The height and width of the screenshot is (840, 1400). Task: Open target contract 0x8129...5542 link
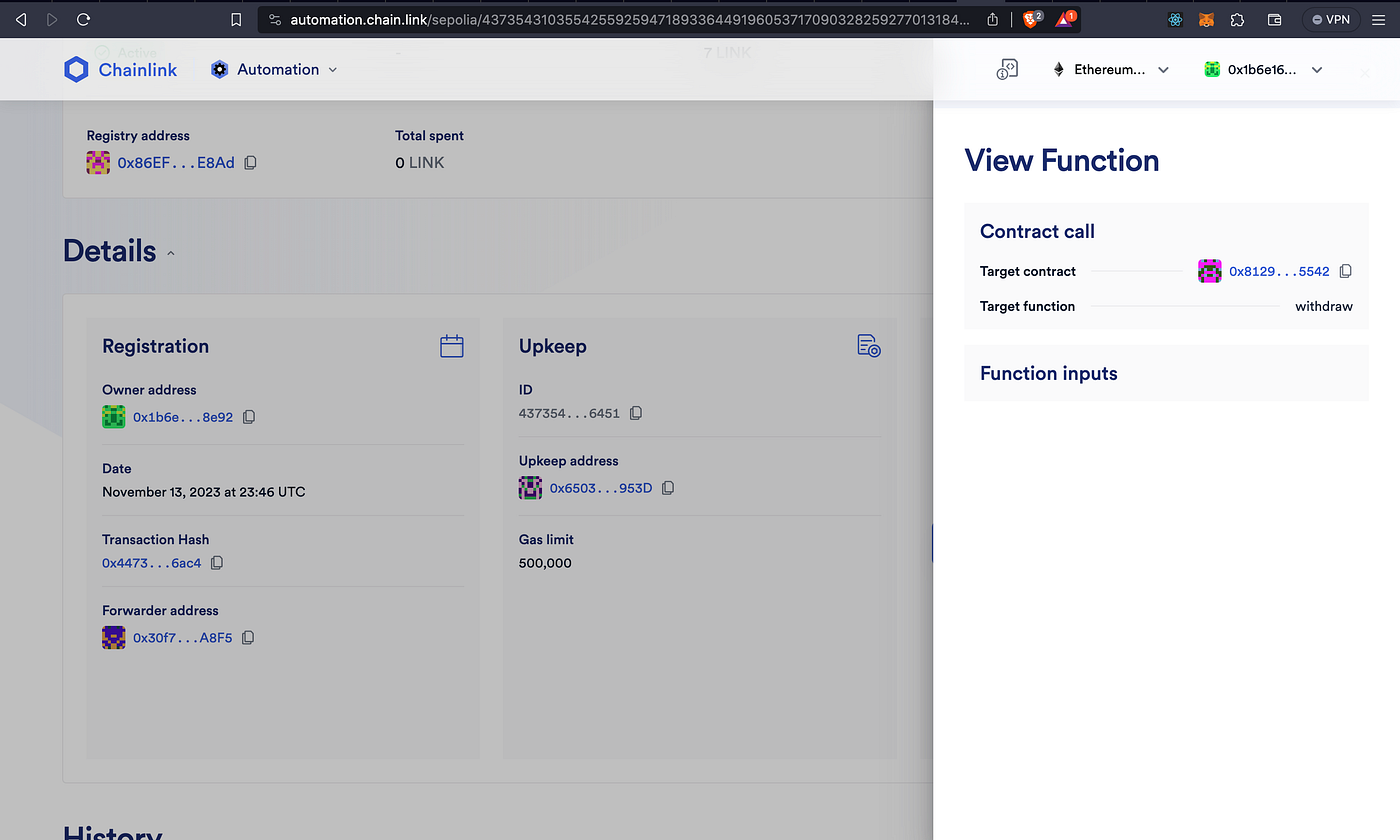click(1279, 271)
